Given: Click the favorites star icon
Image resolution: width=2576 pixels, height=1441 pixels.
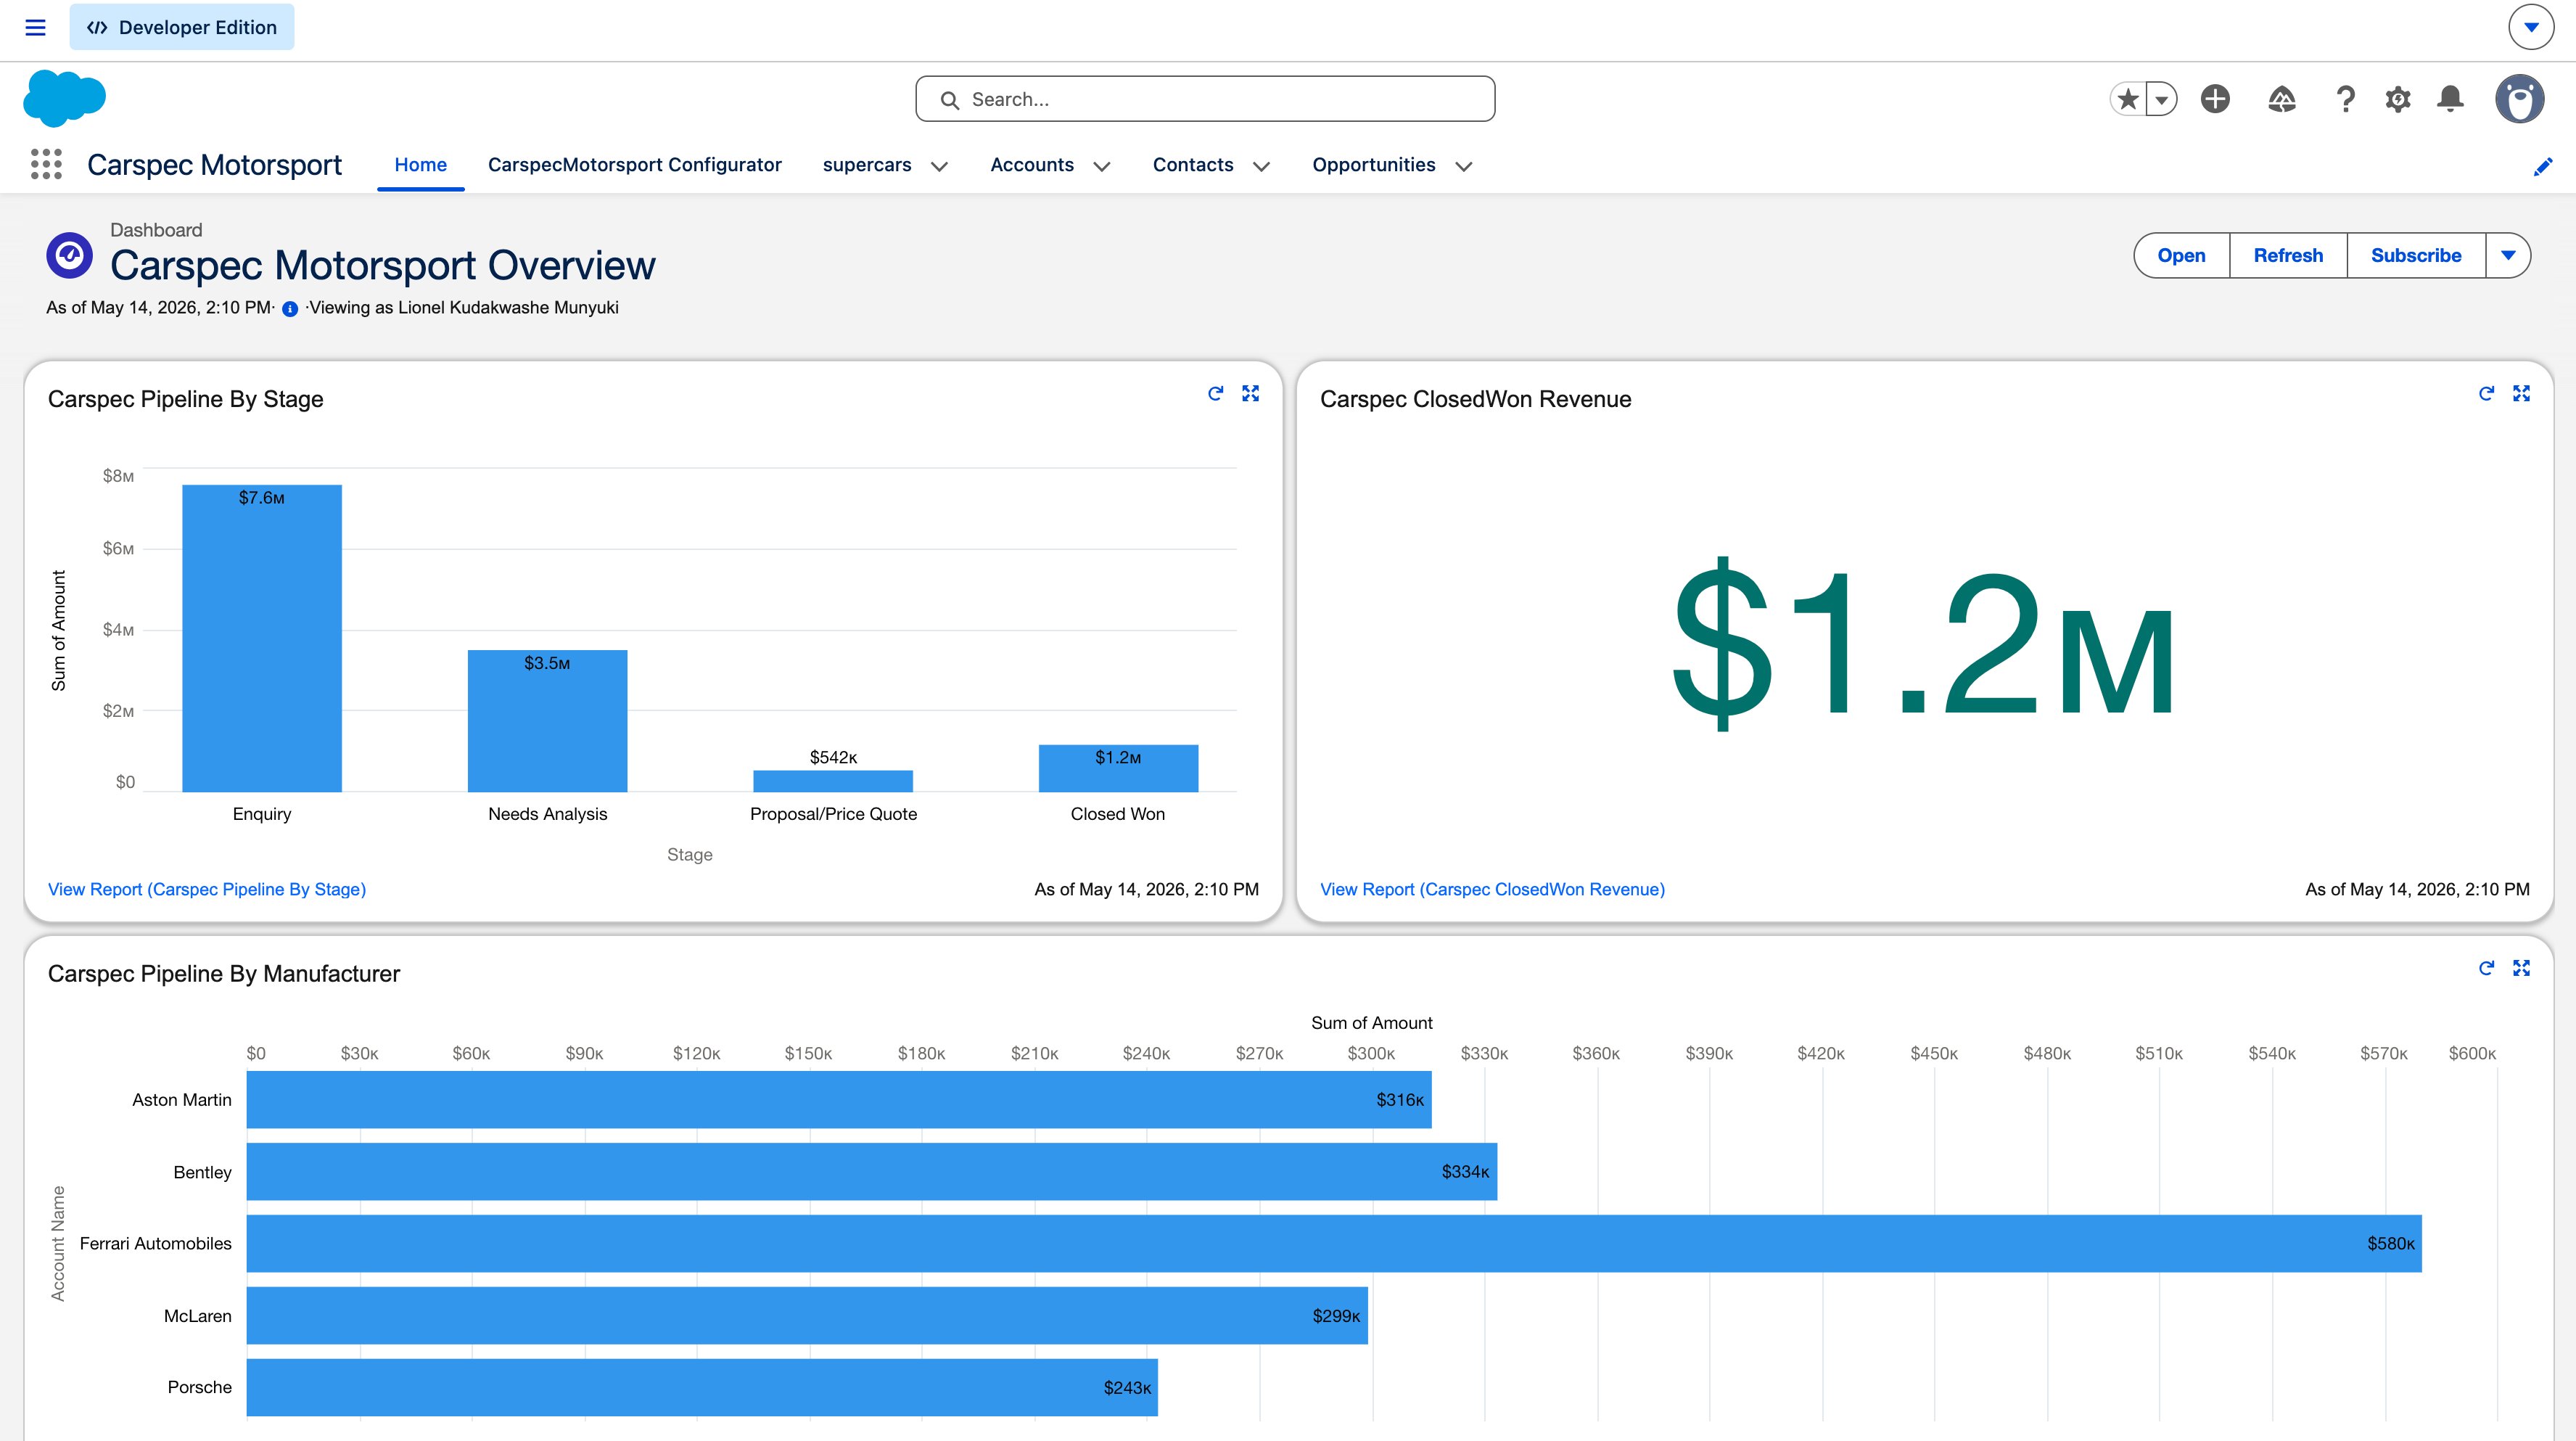Looking at the screenshot, I should (2128, 99).
